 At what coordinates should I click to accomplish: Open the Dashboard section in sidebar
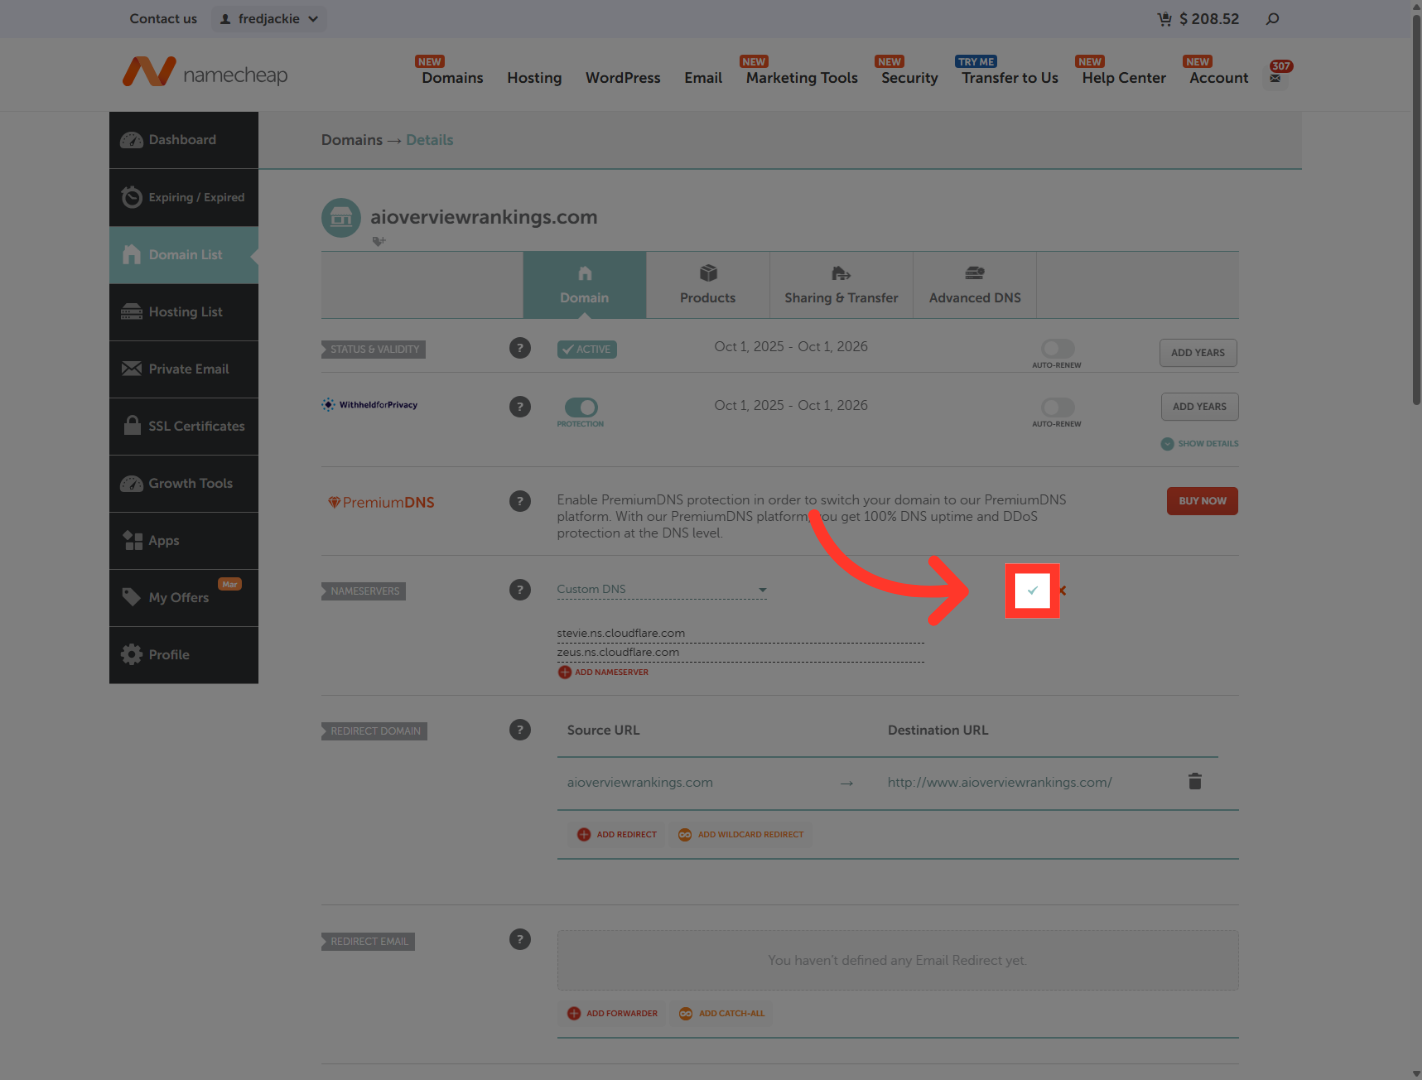183,140
